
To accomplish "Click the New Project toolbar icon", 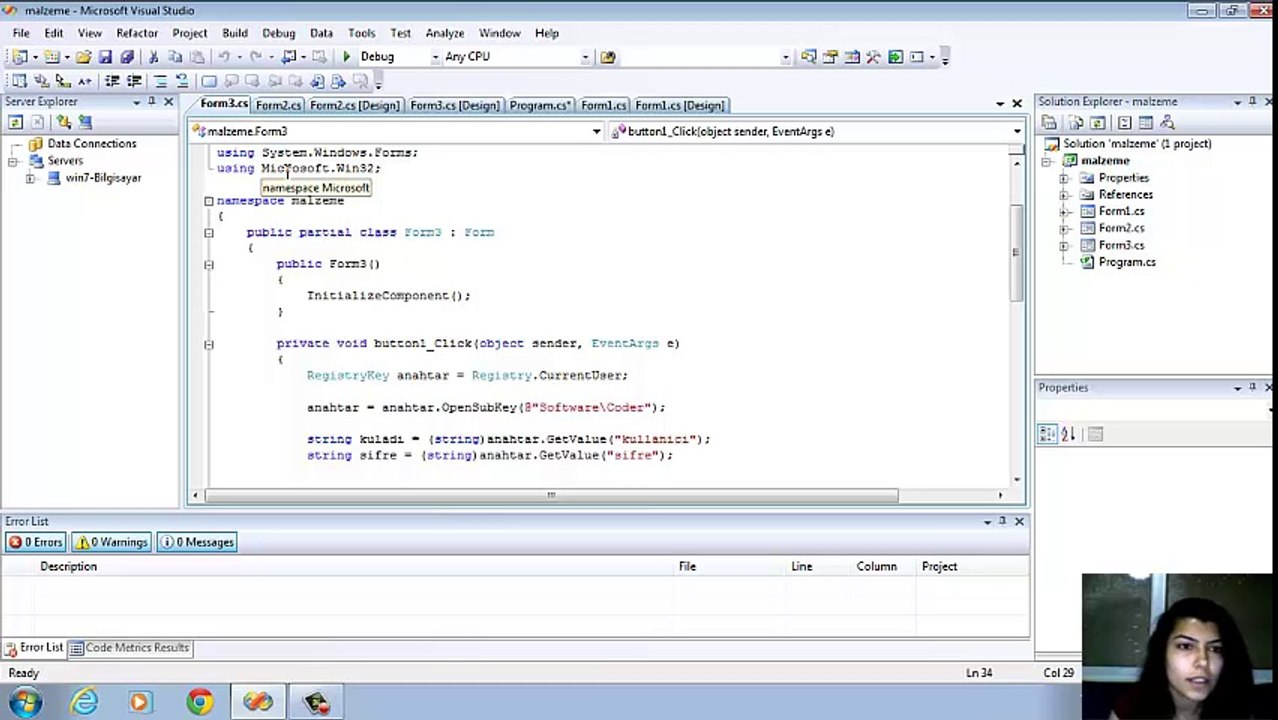I will click(x=20, y=57).
